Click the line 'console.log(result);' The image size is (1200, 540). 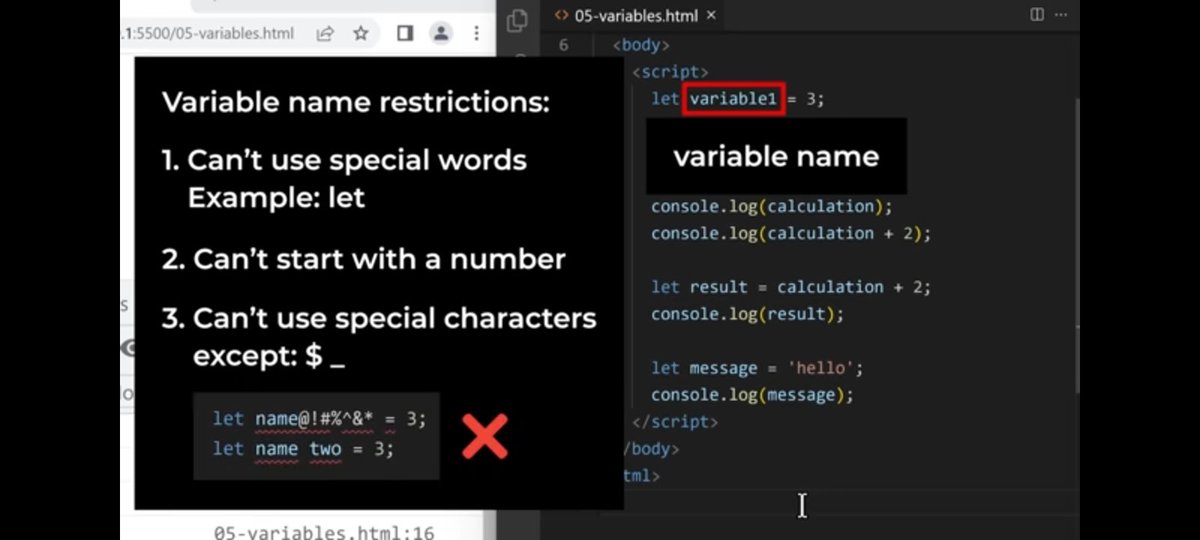click(x=748, y=314)
